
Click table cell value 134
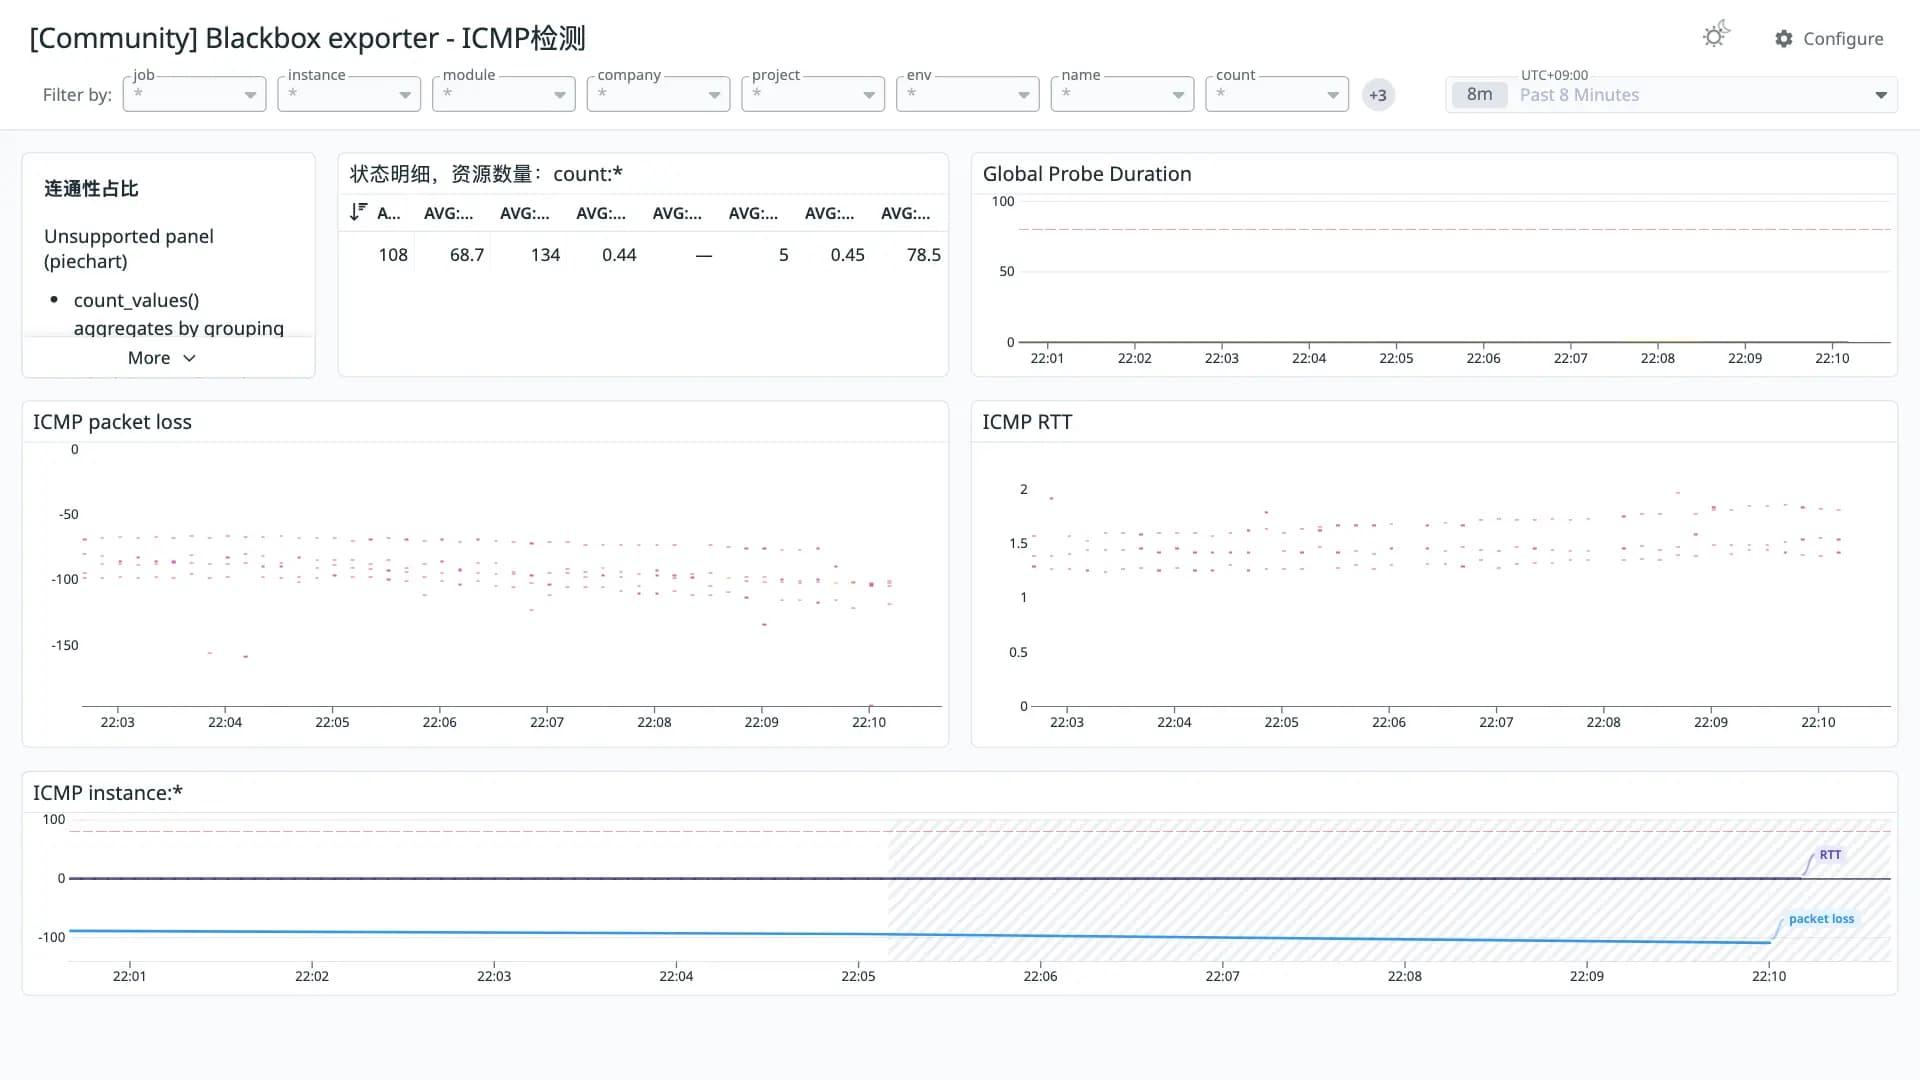(x=545, y=255)
